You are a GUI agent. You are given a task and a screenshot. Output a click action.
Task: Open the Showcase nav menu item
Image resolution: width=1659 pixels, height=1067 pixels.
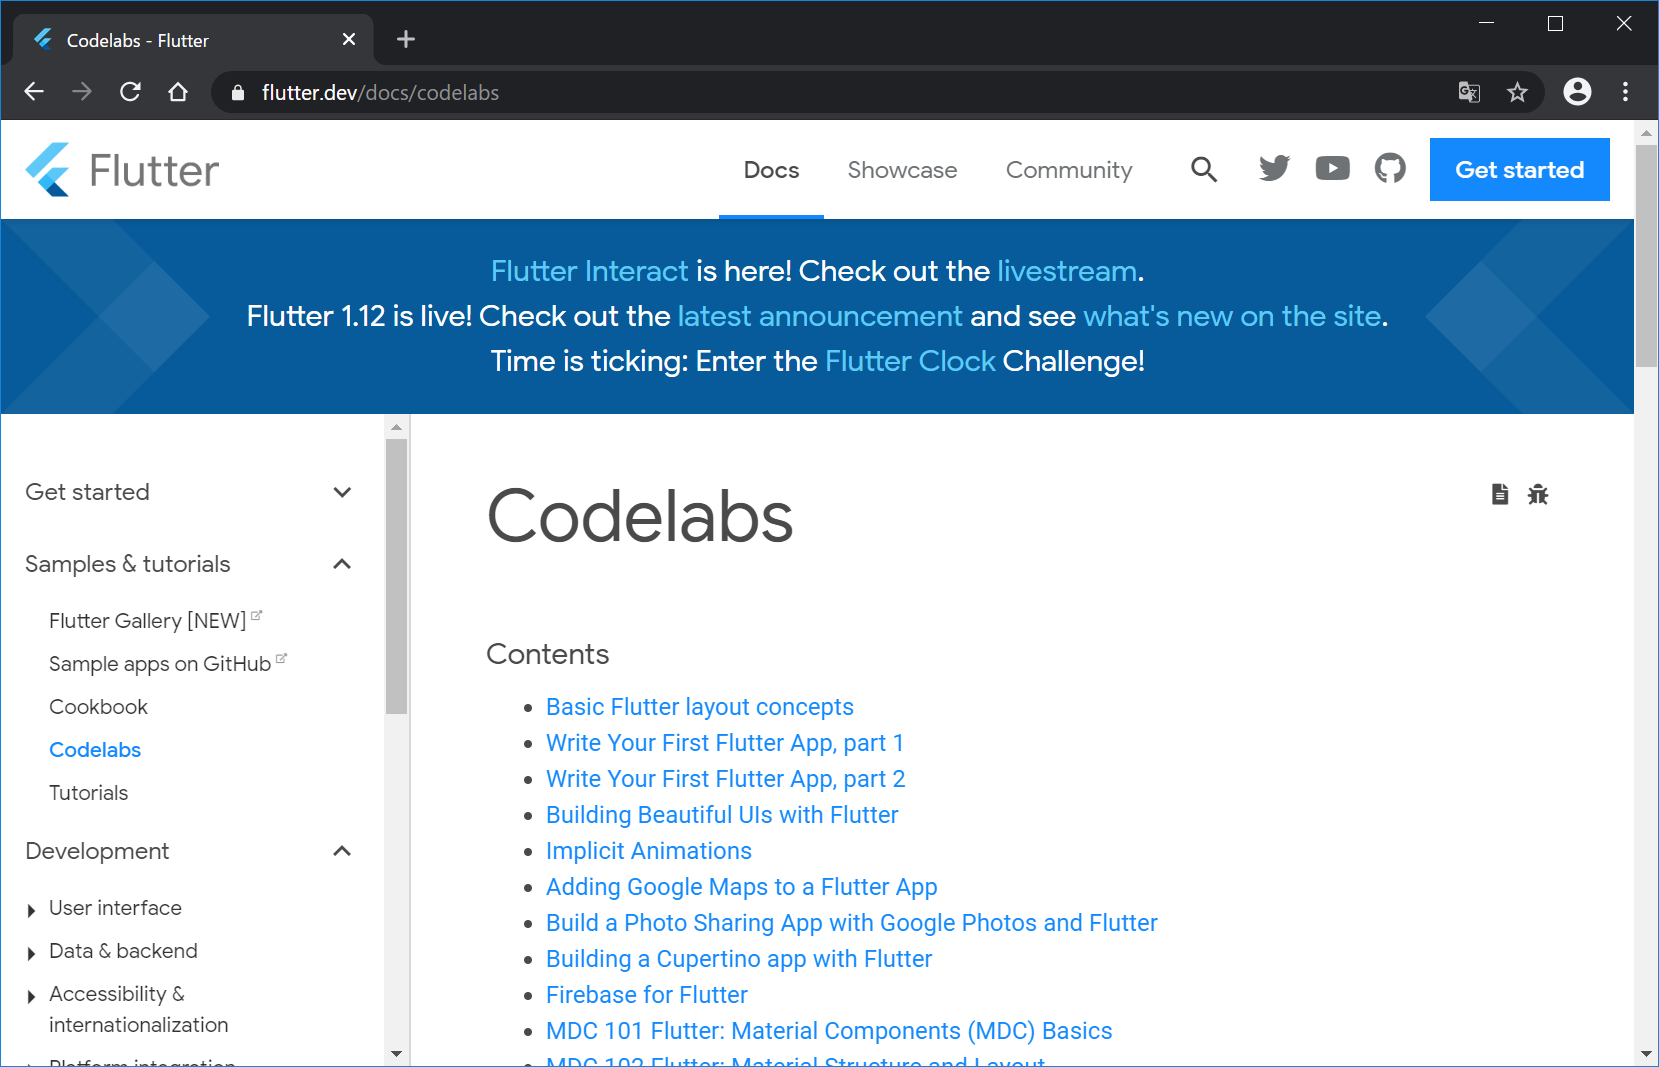(902, 170)
